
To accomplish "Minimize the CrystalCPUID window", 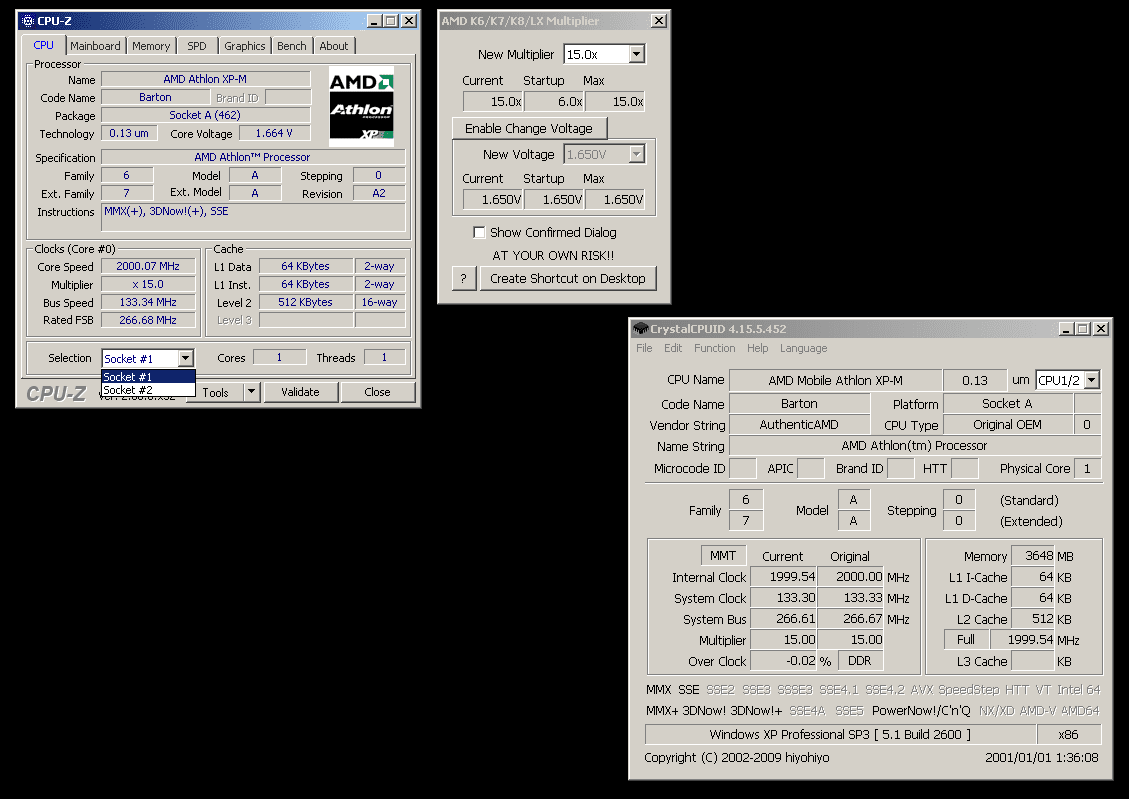I will (x=1066, y=329).
